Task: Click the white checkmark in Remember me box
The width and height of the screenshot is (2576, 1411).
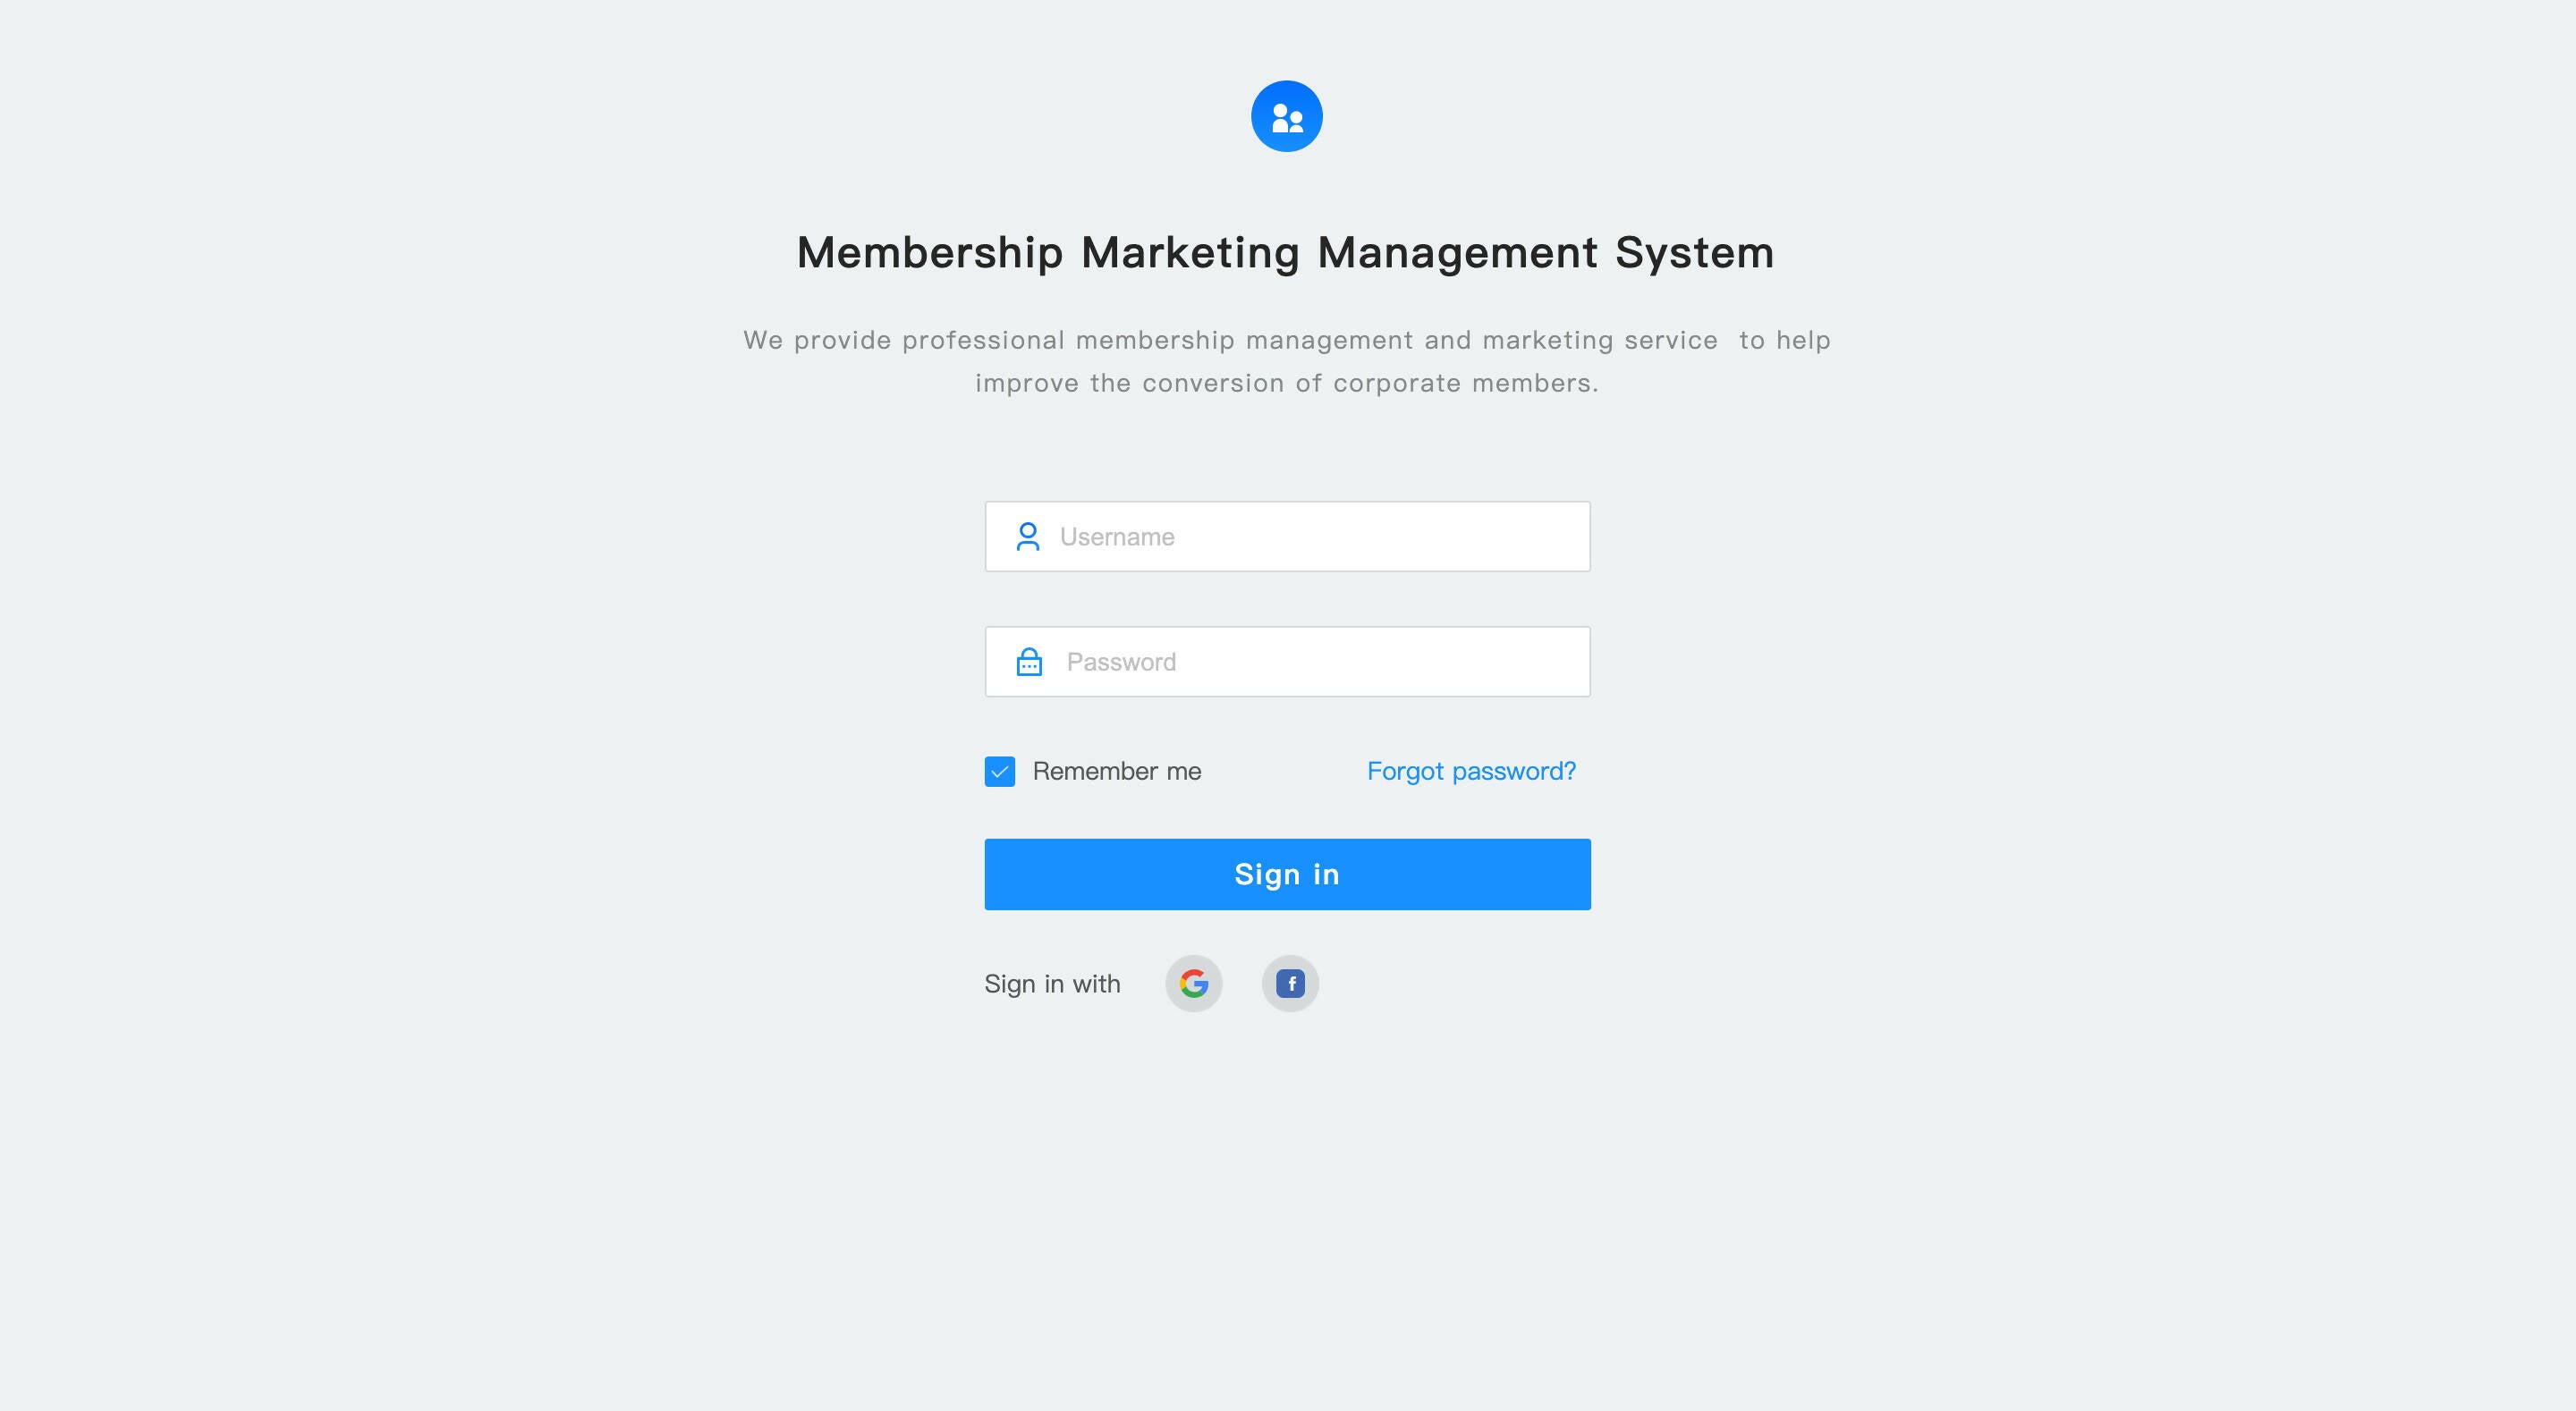Action: [x=999, y=772]
